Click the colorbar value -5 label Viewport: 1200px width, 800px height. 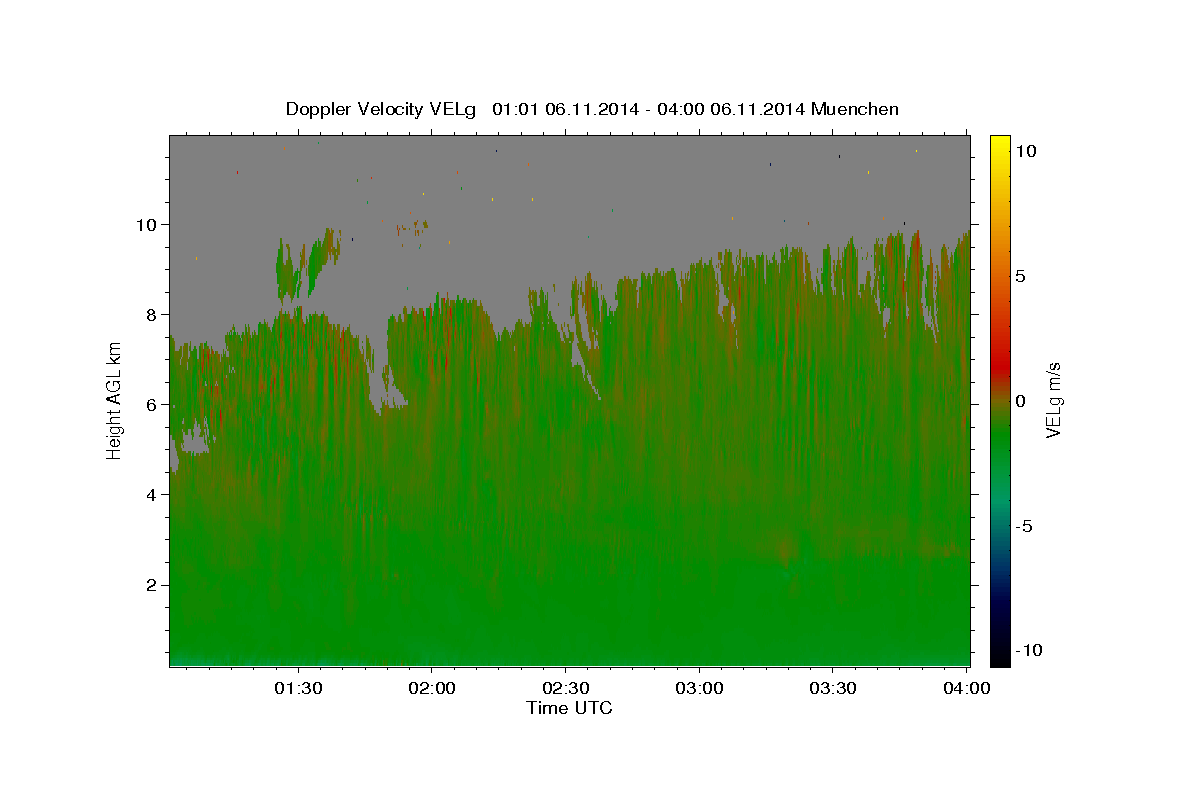[x=1024, y=526]
